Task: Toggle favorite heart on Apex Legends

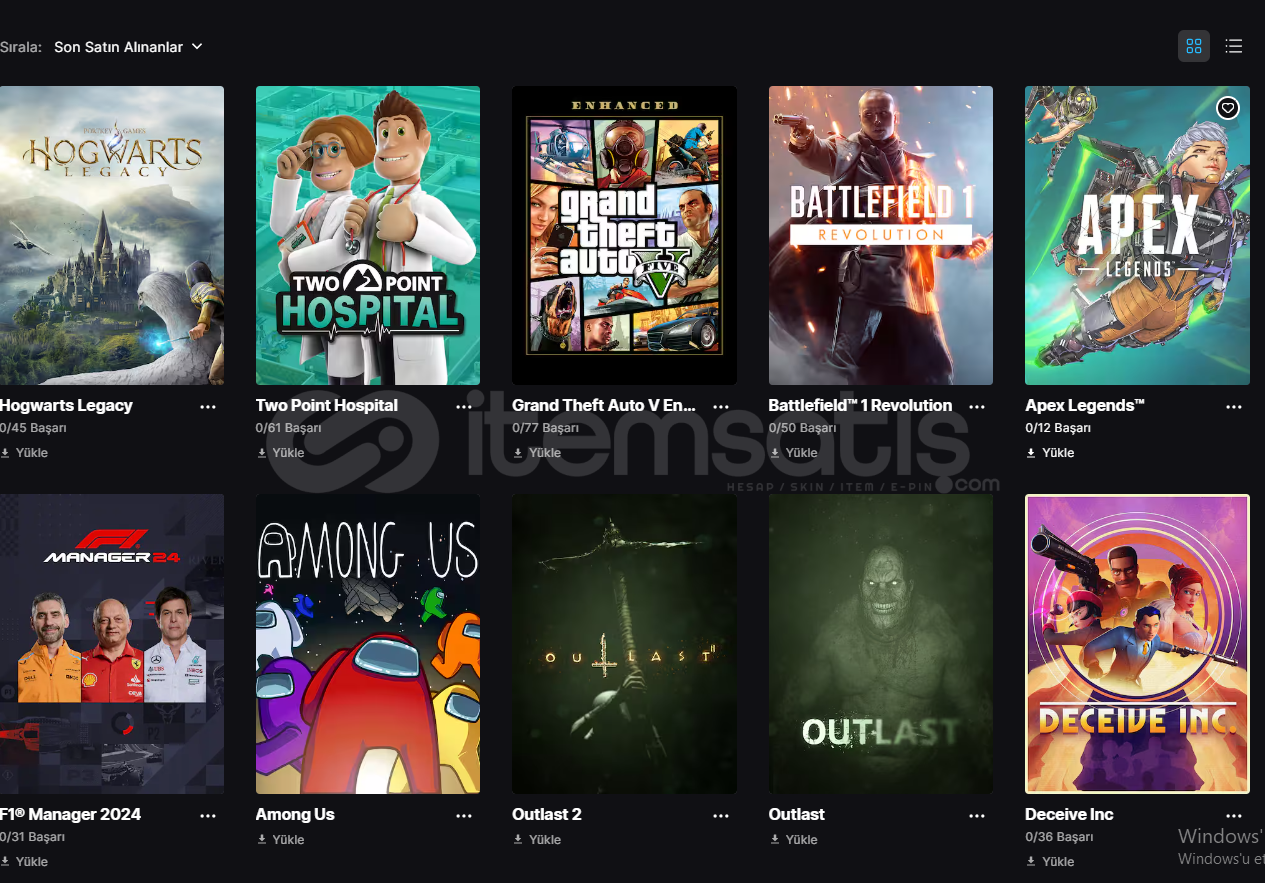Action: (1228, 108)
